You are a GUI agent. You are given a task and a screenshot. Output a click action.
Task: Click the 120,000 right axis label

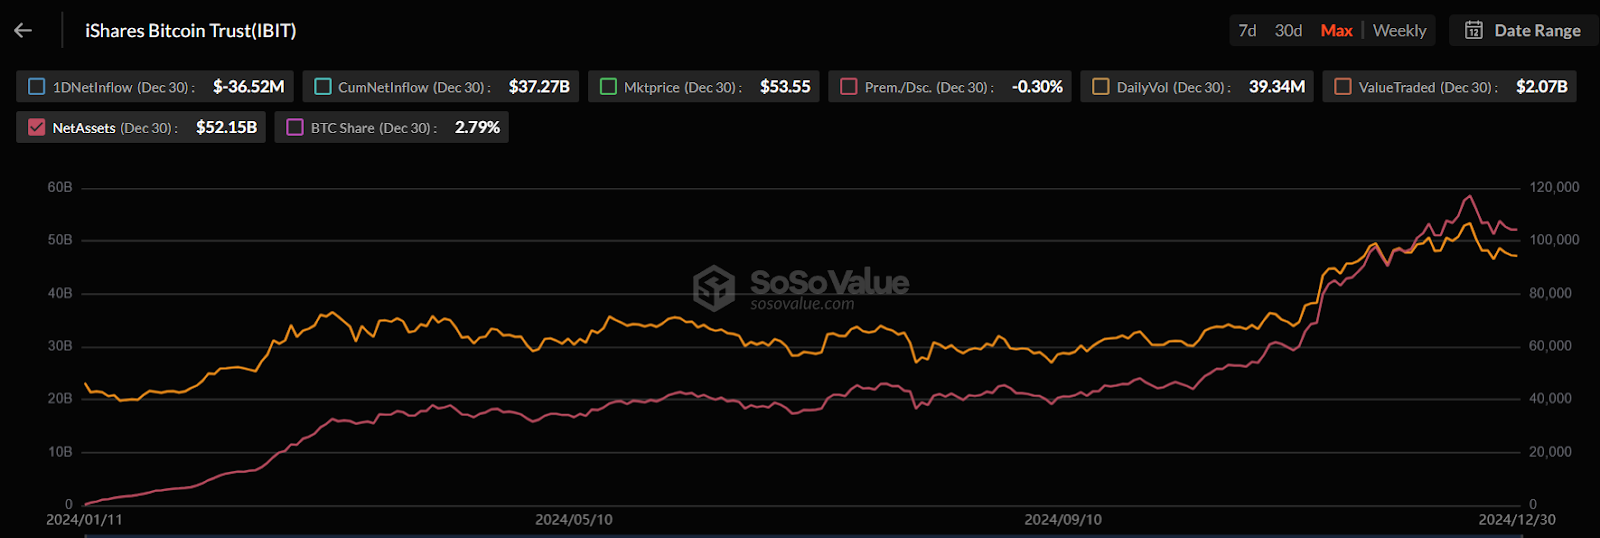coord(1554,187)
